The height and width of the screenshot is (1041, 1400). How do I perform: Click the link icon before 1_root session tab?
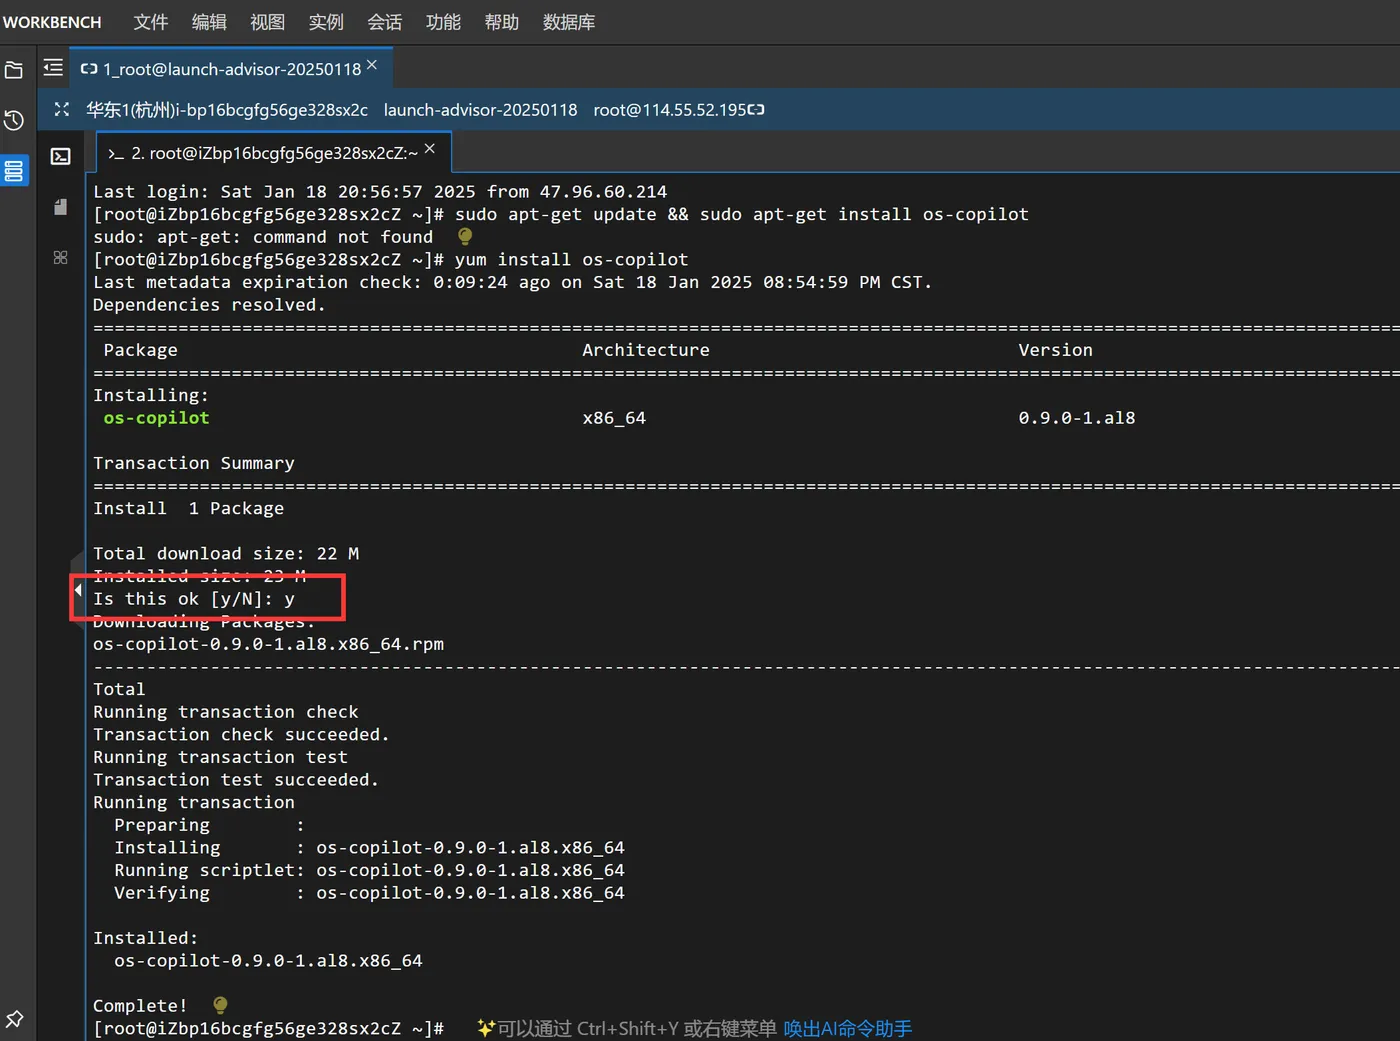[89, 69]
